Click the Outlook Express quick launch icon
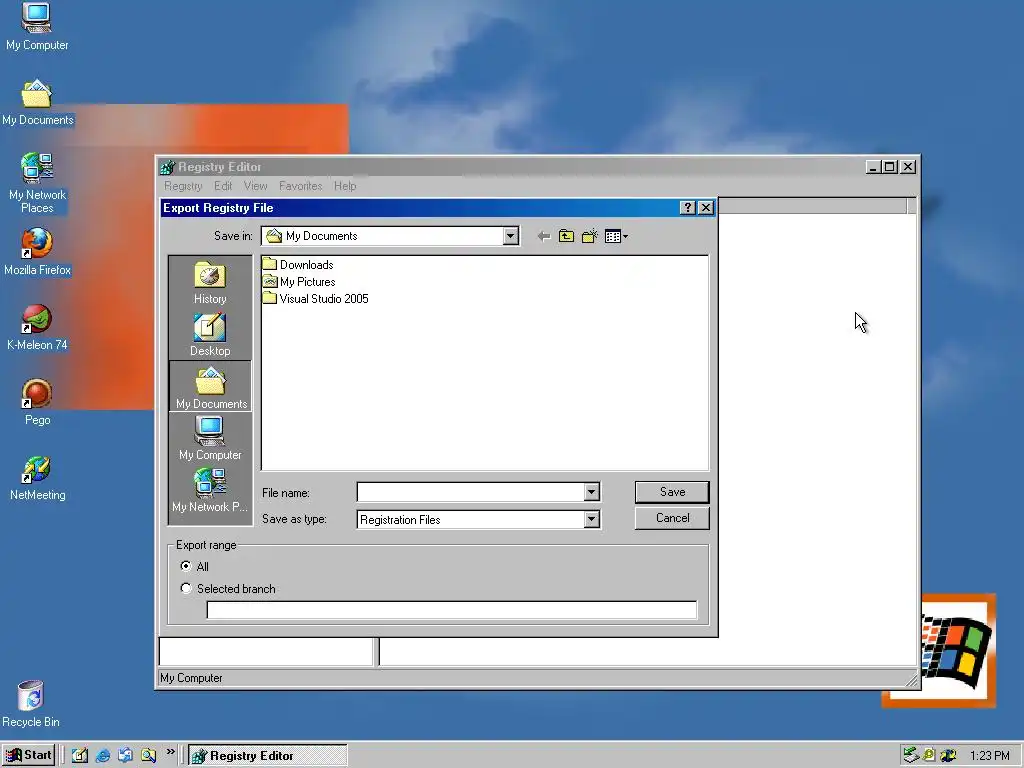This screenshot has height=768, width=1024. [x=125, y=756]
